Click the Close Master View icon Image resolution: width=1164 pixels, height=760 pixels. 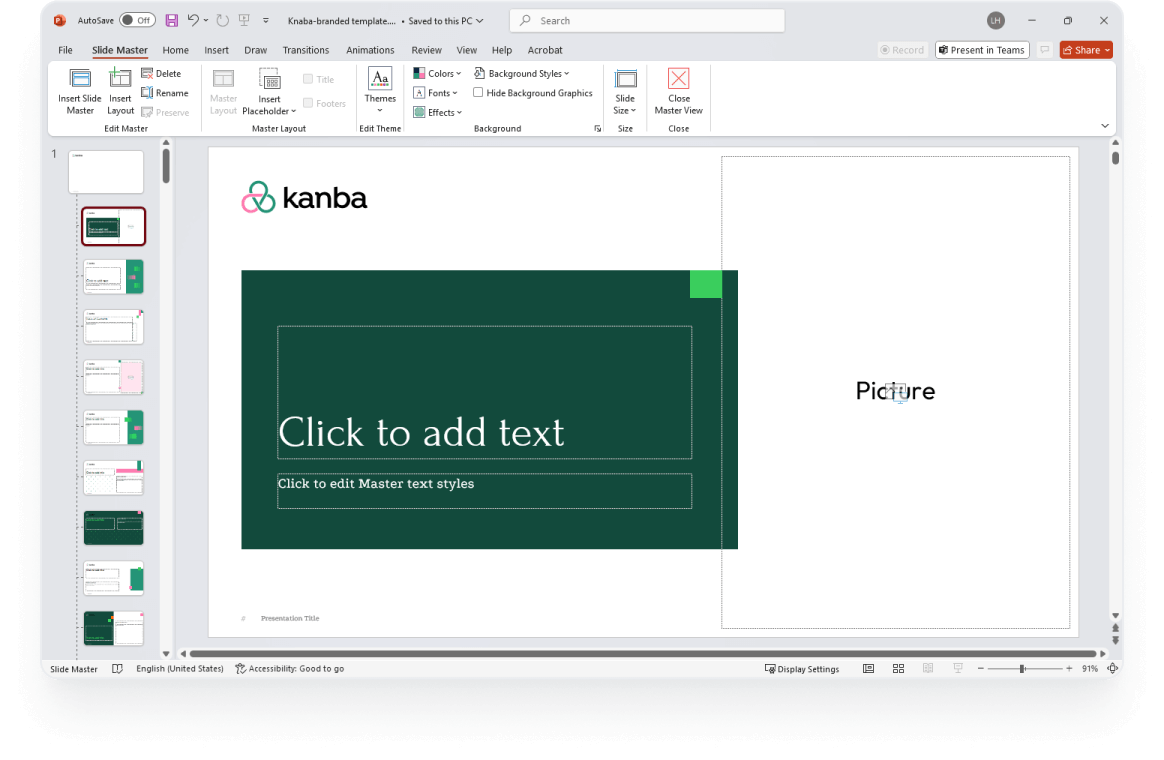pos(679,79)
